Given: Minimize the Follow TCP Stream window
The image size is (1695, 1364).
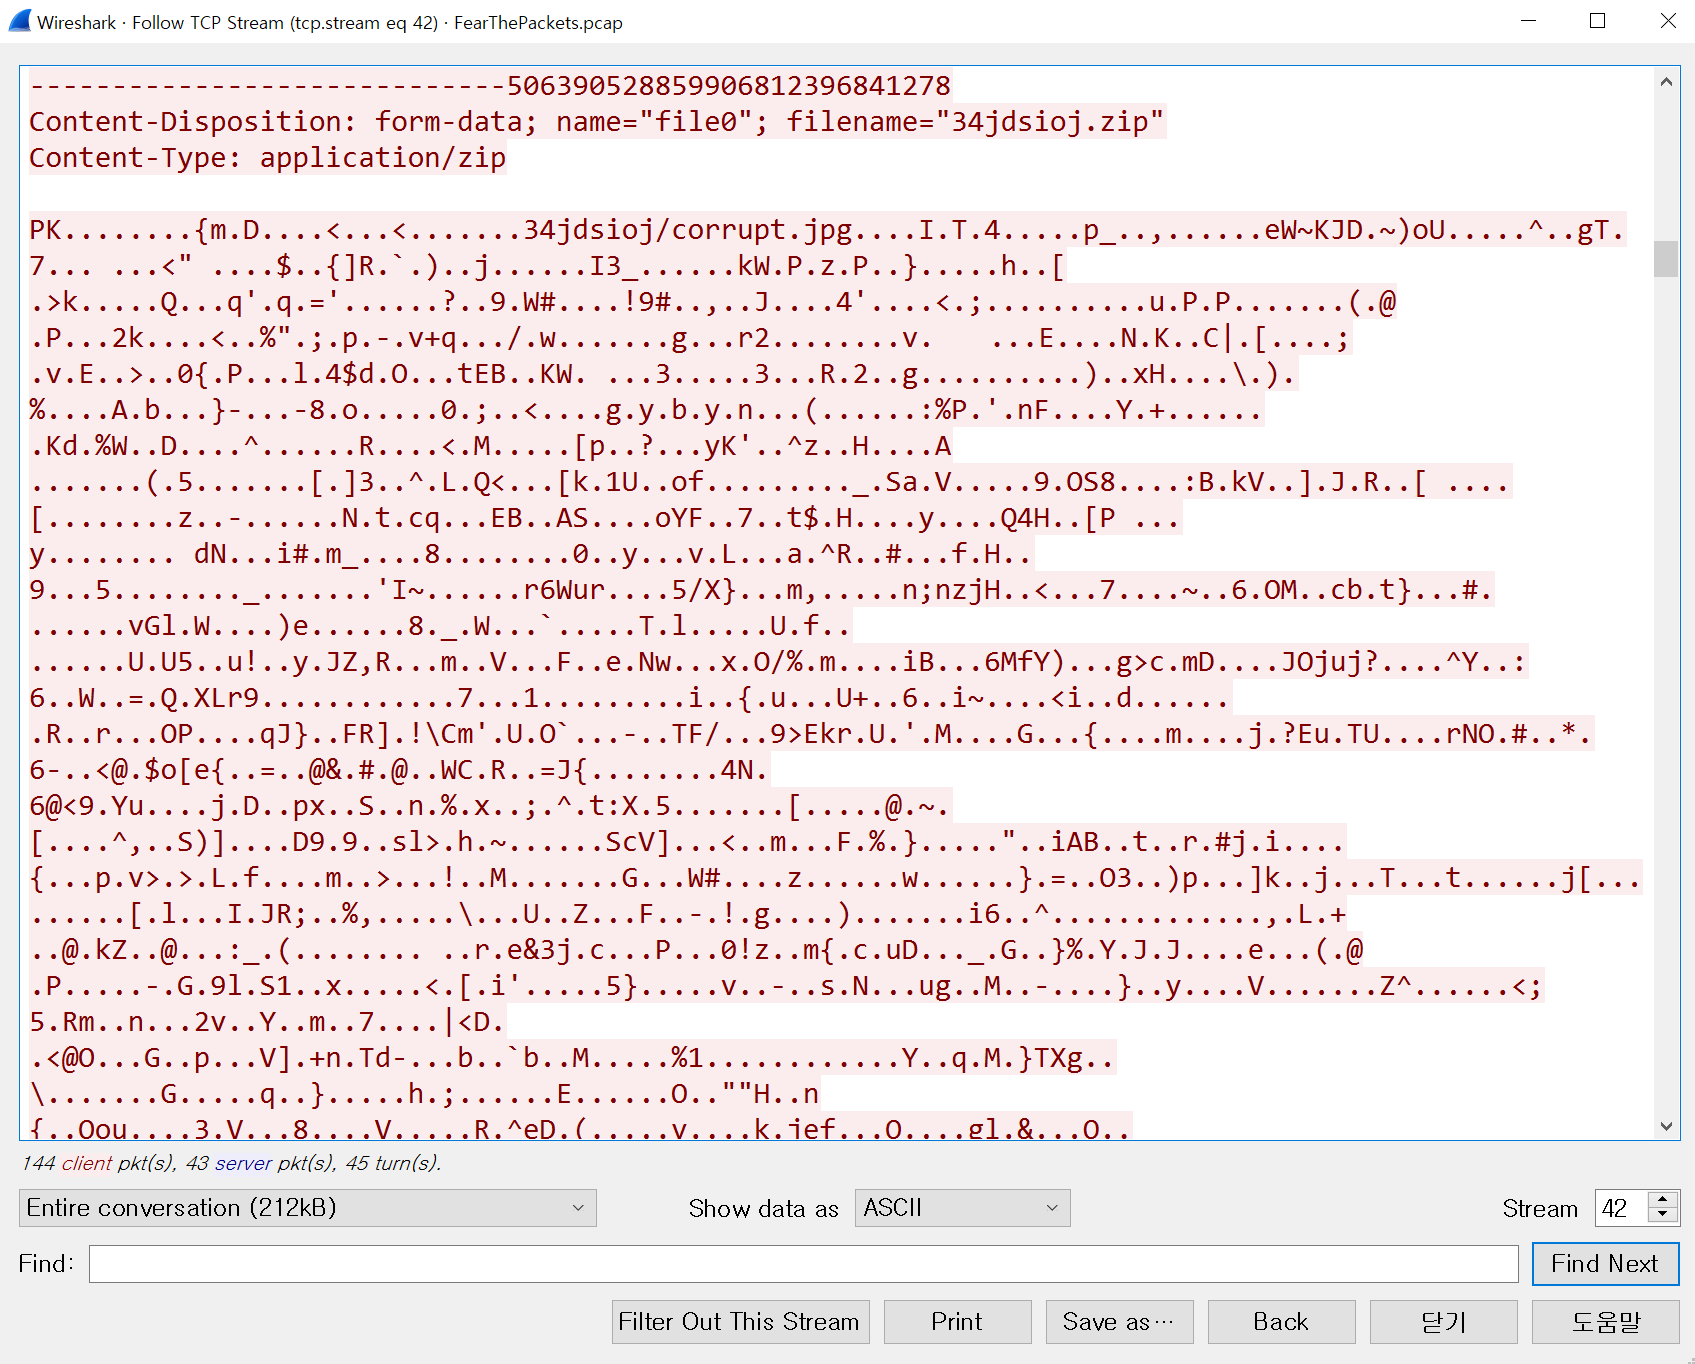Looking at the screenshot, I should (1528, 21).
